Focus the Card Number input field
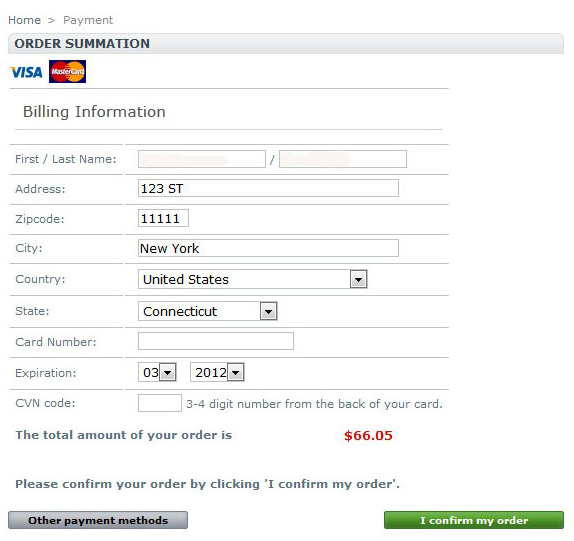This screenshot has width=574, height=541. [216, 341]
